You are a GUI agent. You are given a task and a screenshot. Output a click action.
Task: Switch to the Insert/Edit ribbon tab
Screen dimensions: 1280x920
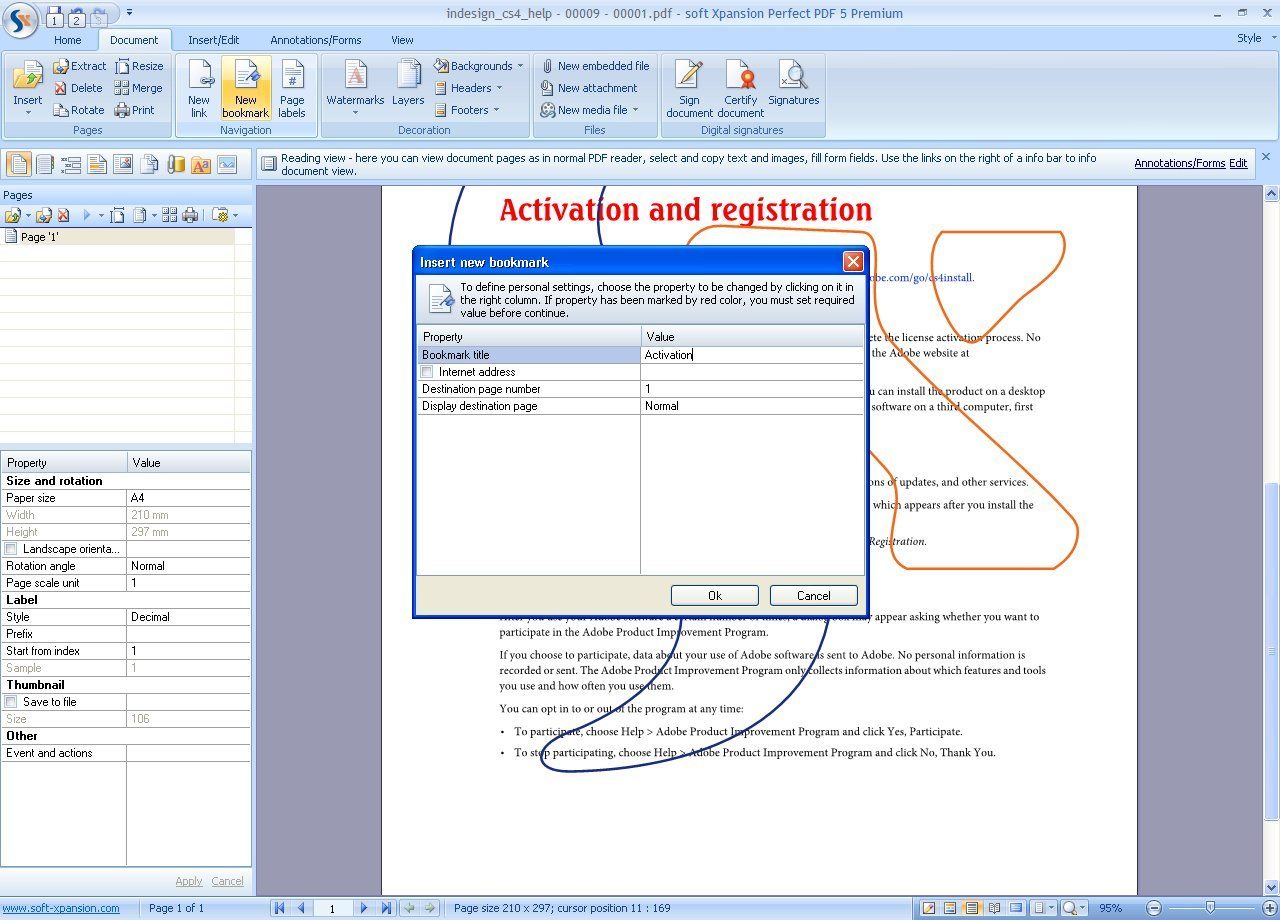tap(214, 40)
